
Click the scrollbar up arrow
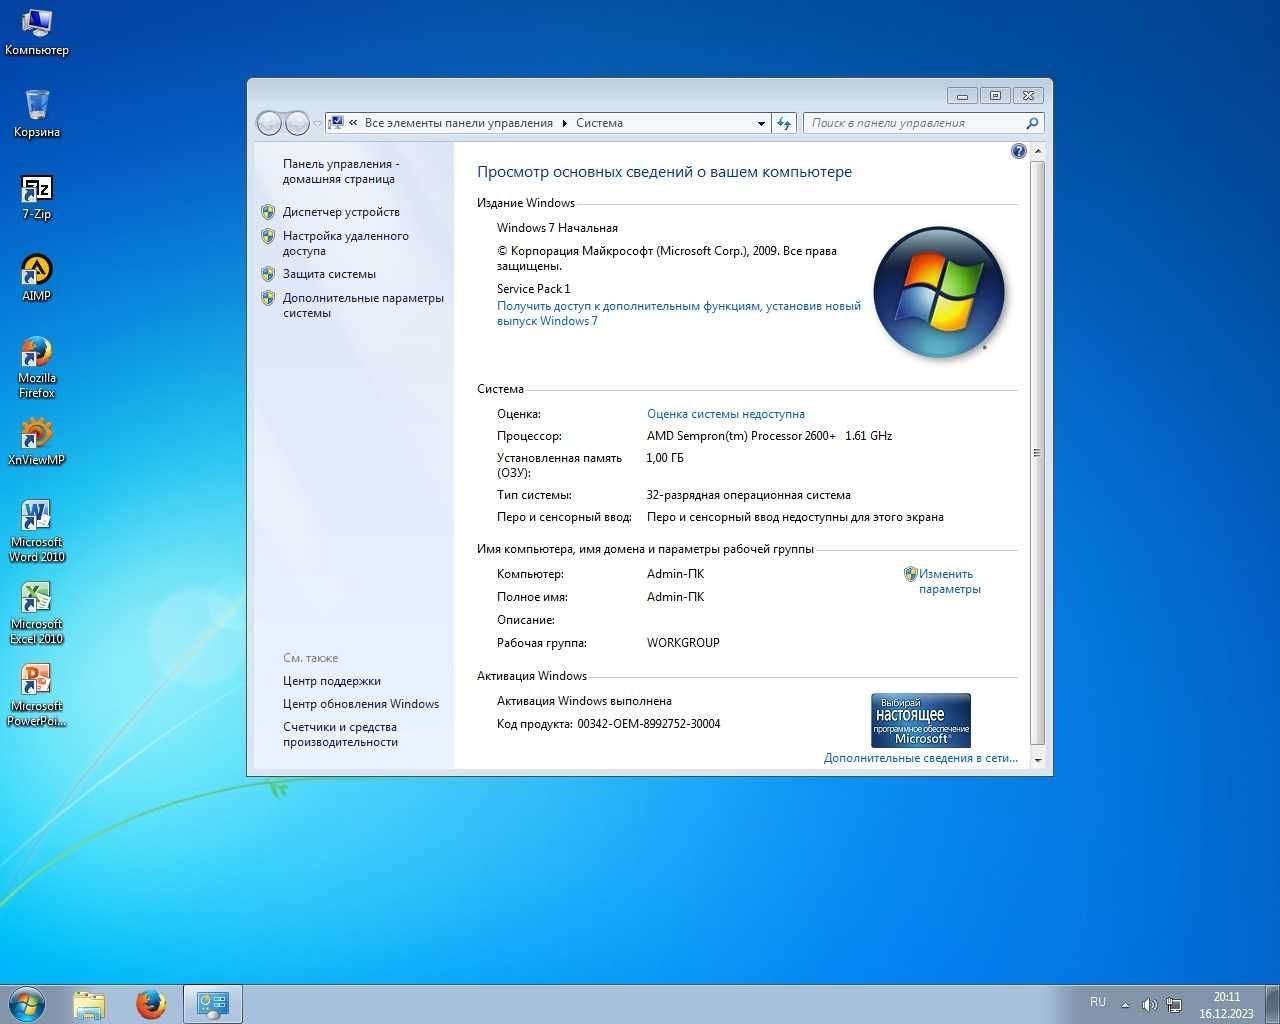[1037, 151]
